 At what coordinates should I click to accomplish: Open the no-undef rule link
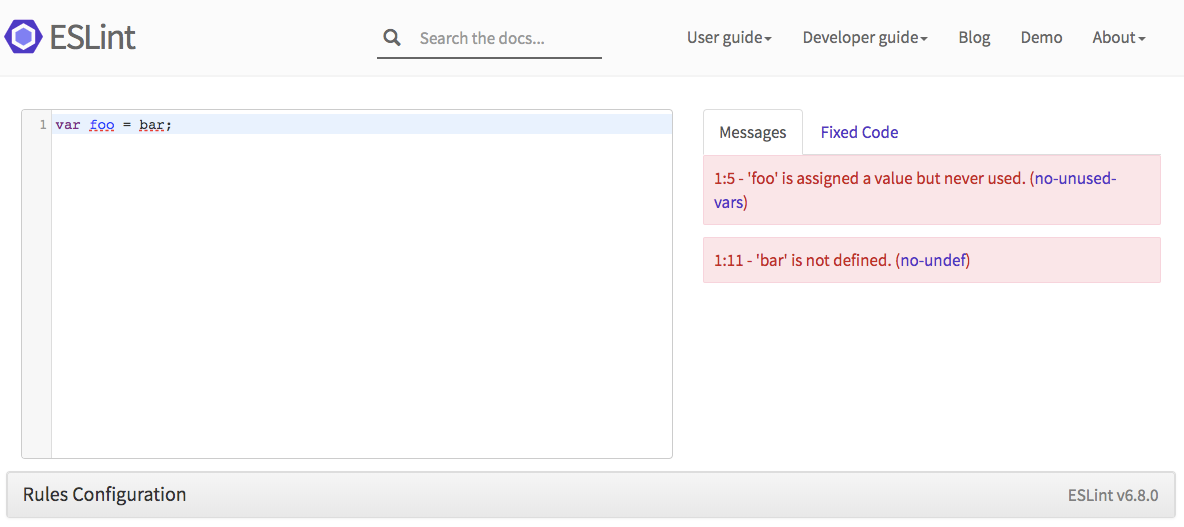pos(932,260)
